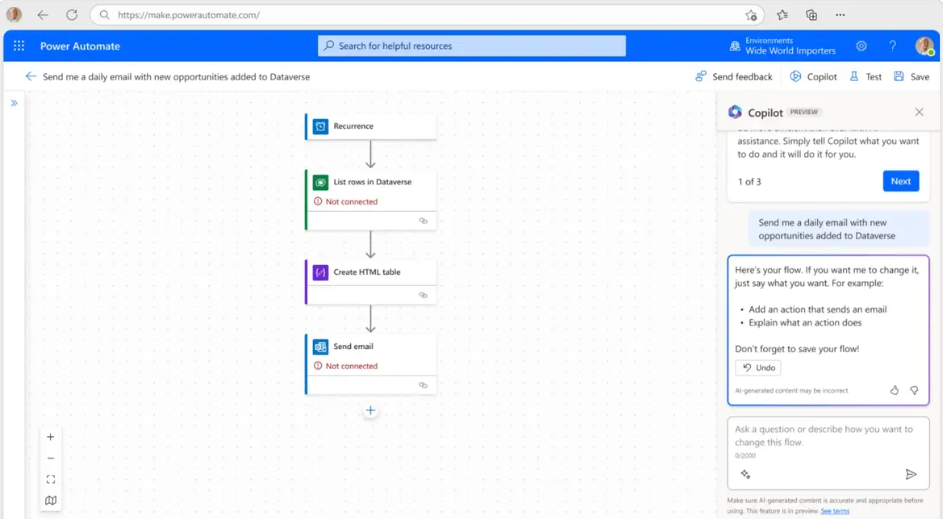This screenshot has width=943, height=519.
Task: Fit flow to screen icon
Action: coord(51,479)
